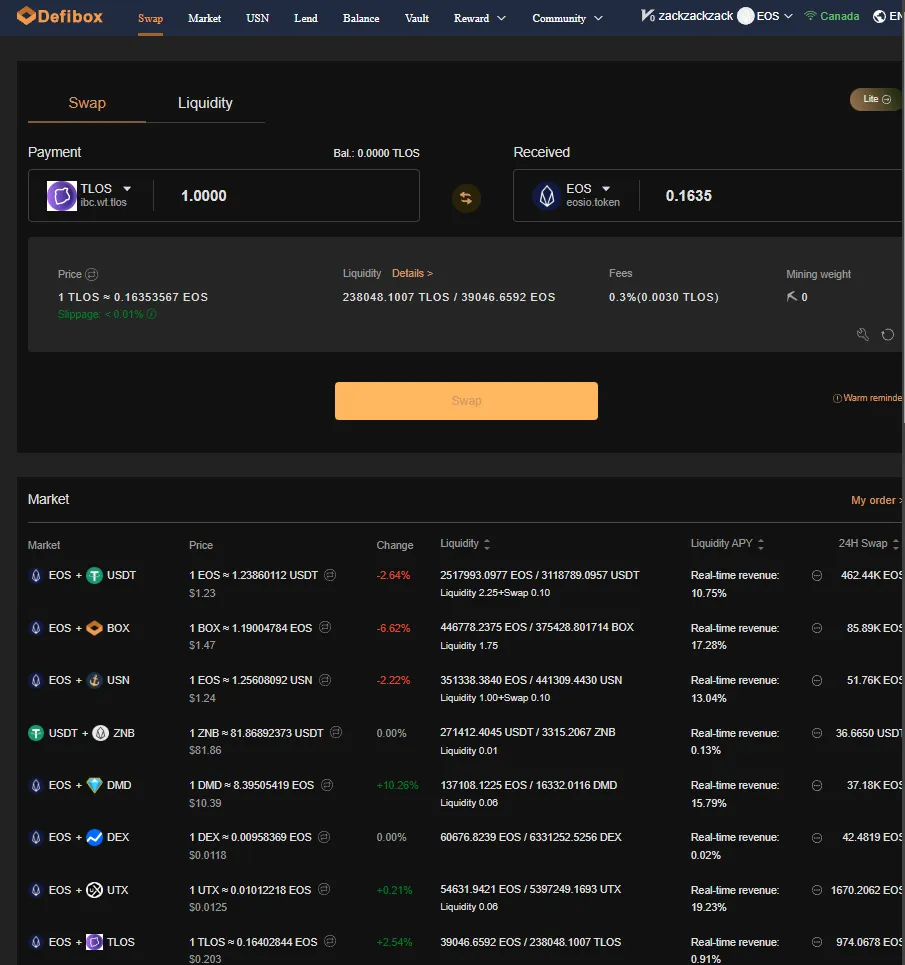Click the 1 DEX ≈ 0.00958369 EOS price
This screenshot has height=965, width=905.
(x=250, y=837)
